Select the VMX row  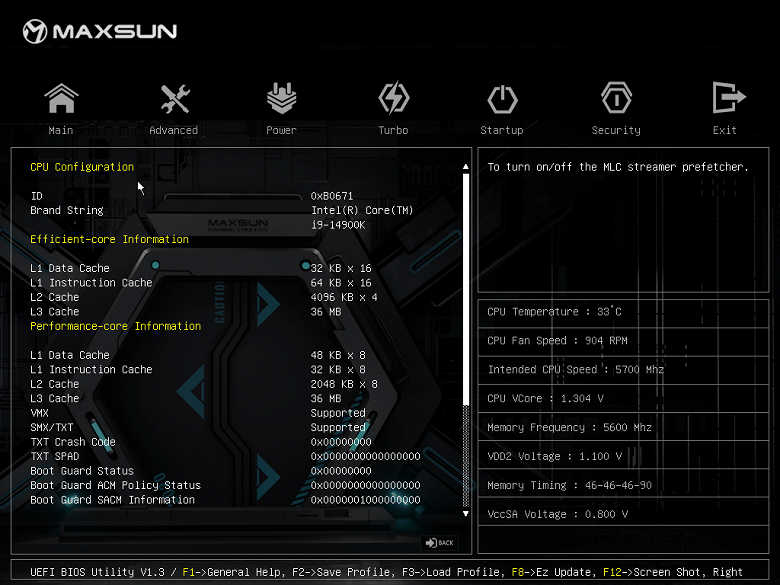point(198,413)
